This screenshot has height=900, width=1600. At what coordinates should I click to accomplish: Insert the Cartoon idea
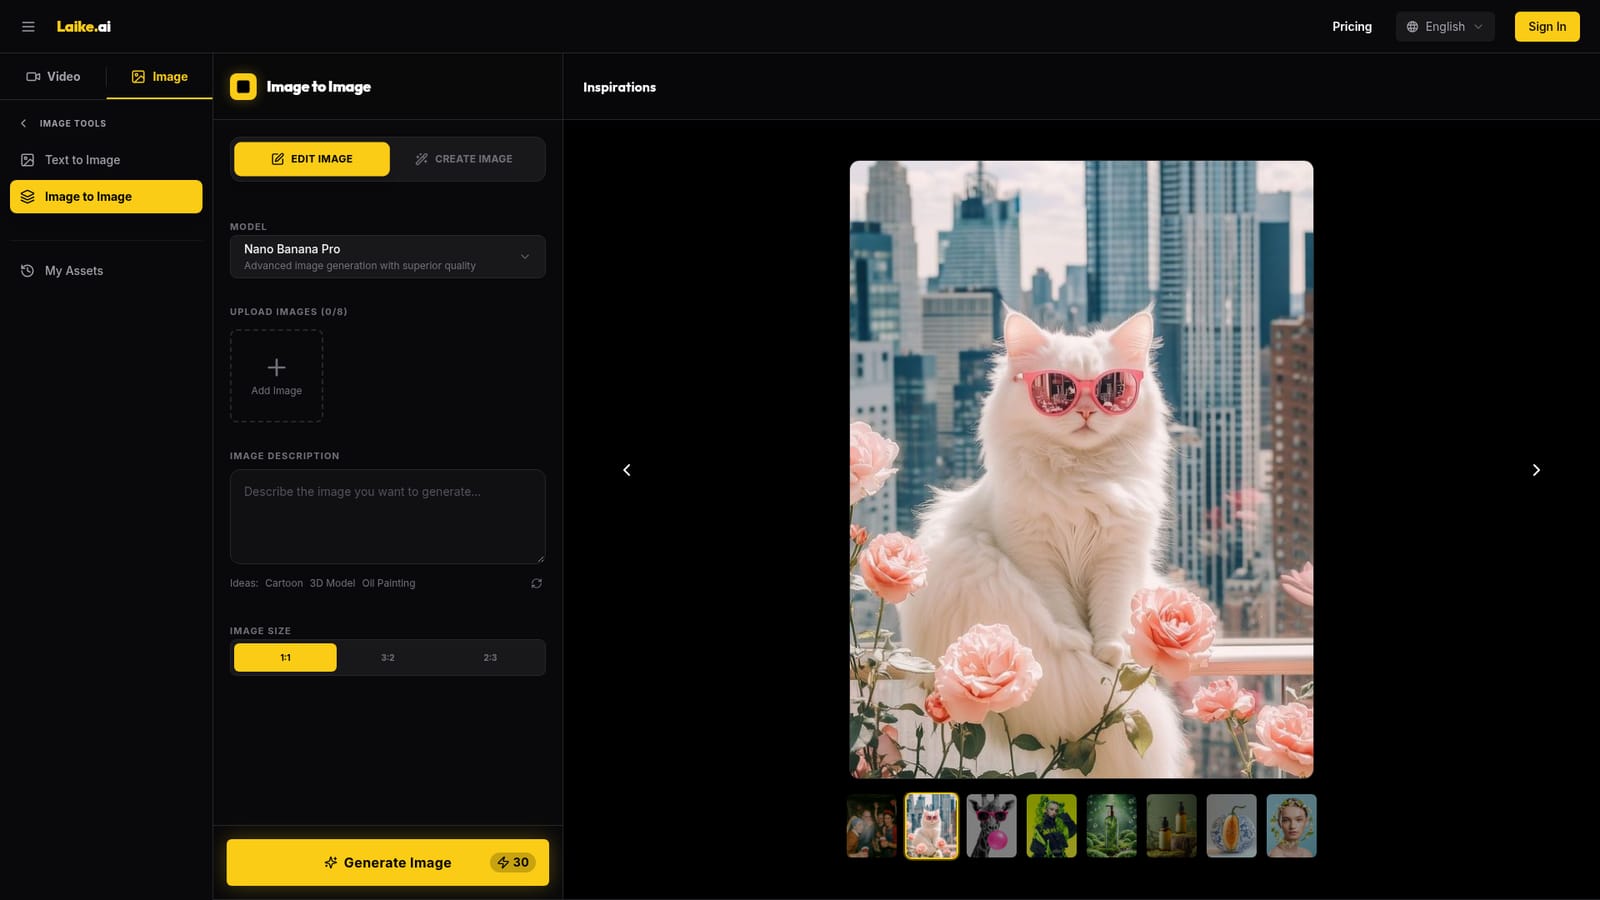coord(284,583)
